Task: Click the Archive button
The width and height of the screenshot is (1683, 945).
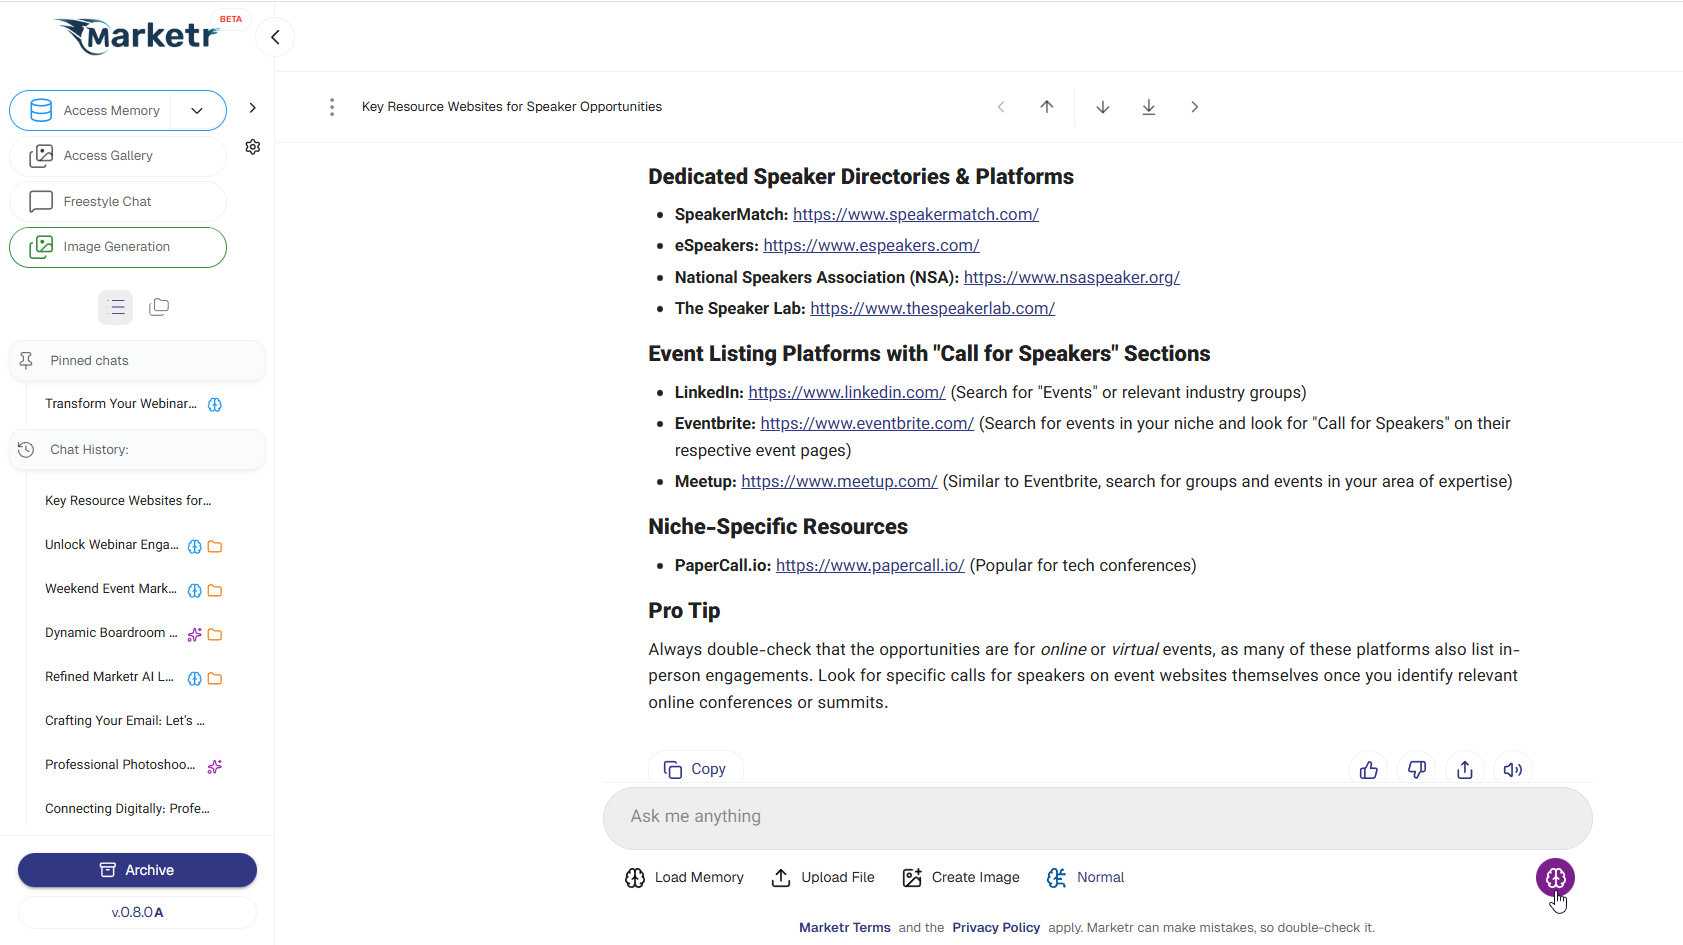Action: [x=137, y=870]
